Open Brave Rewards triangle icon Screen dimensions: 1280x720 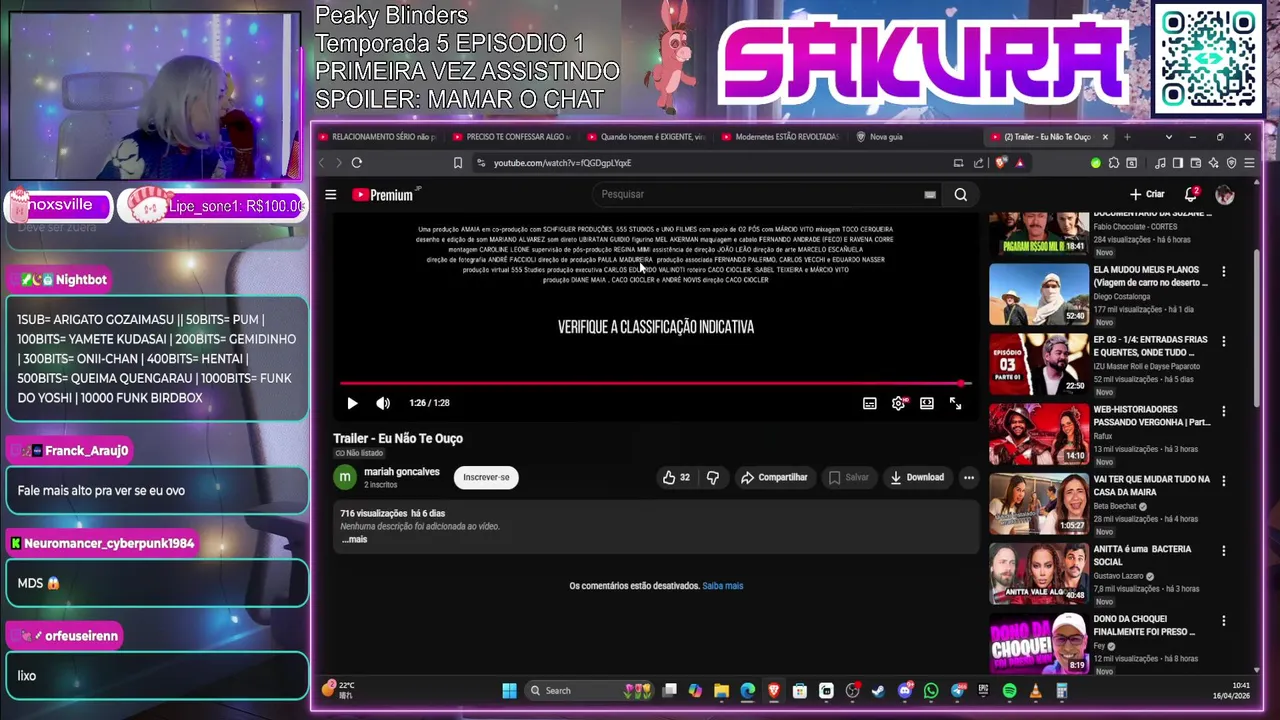(x=1019, y=163)
